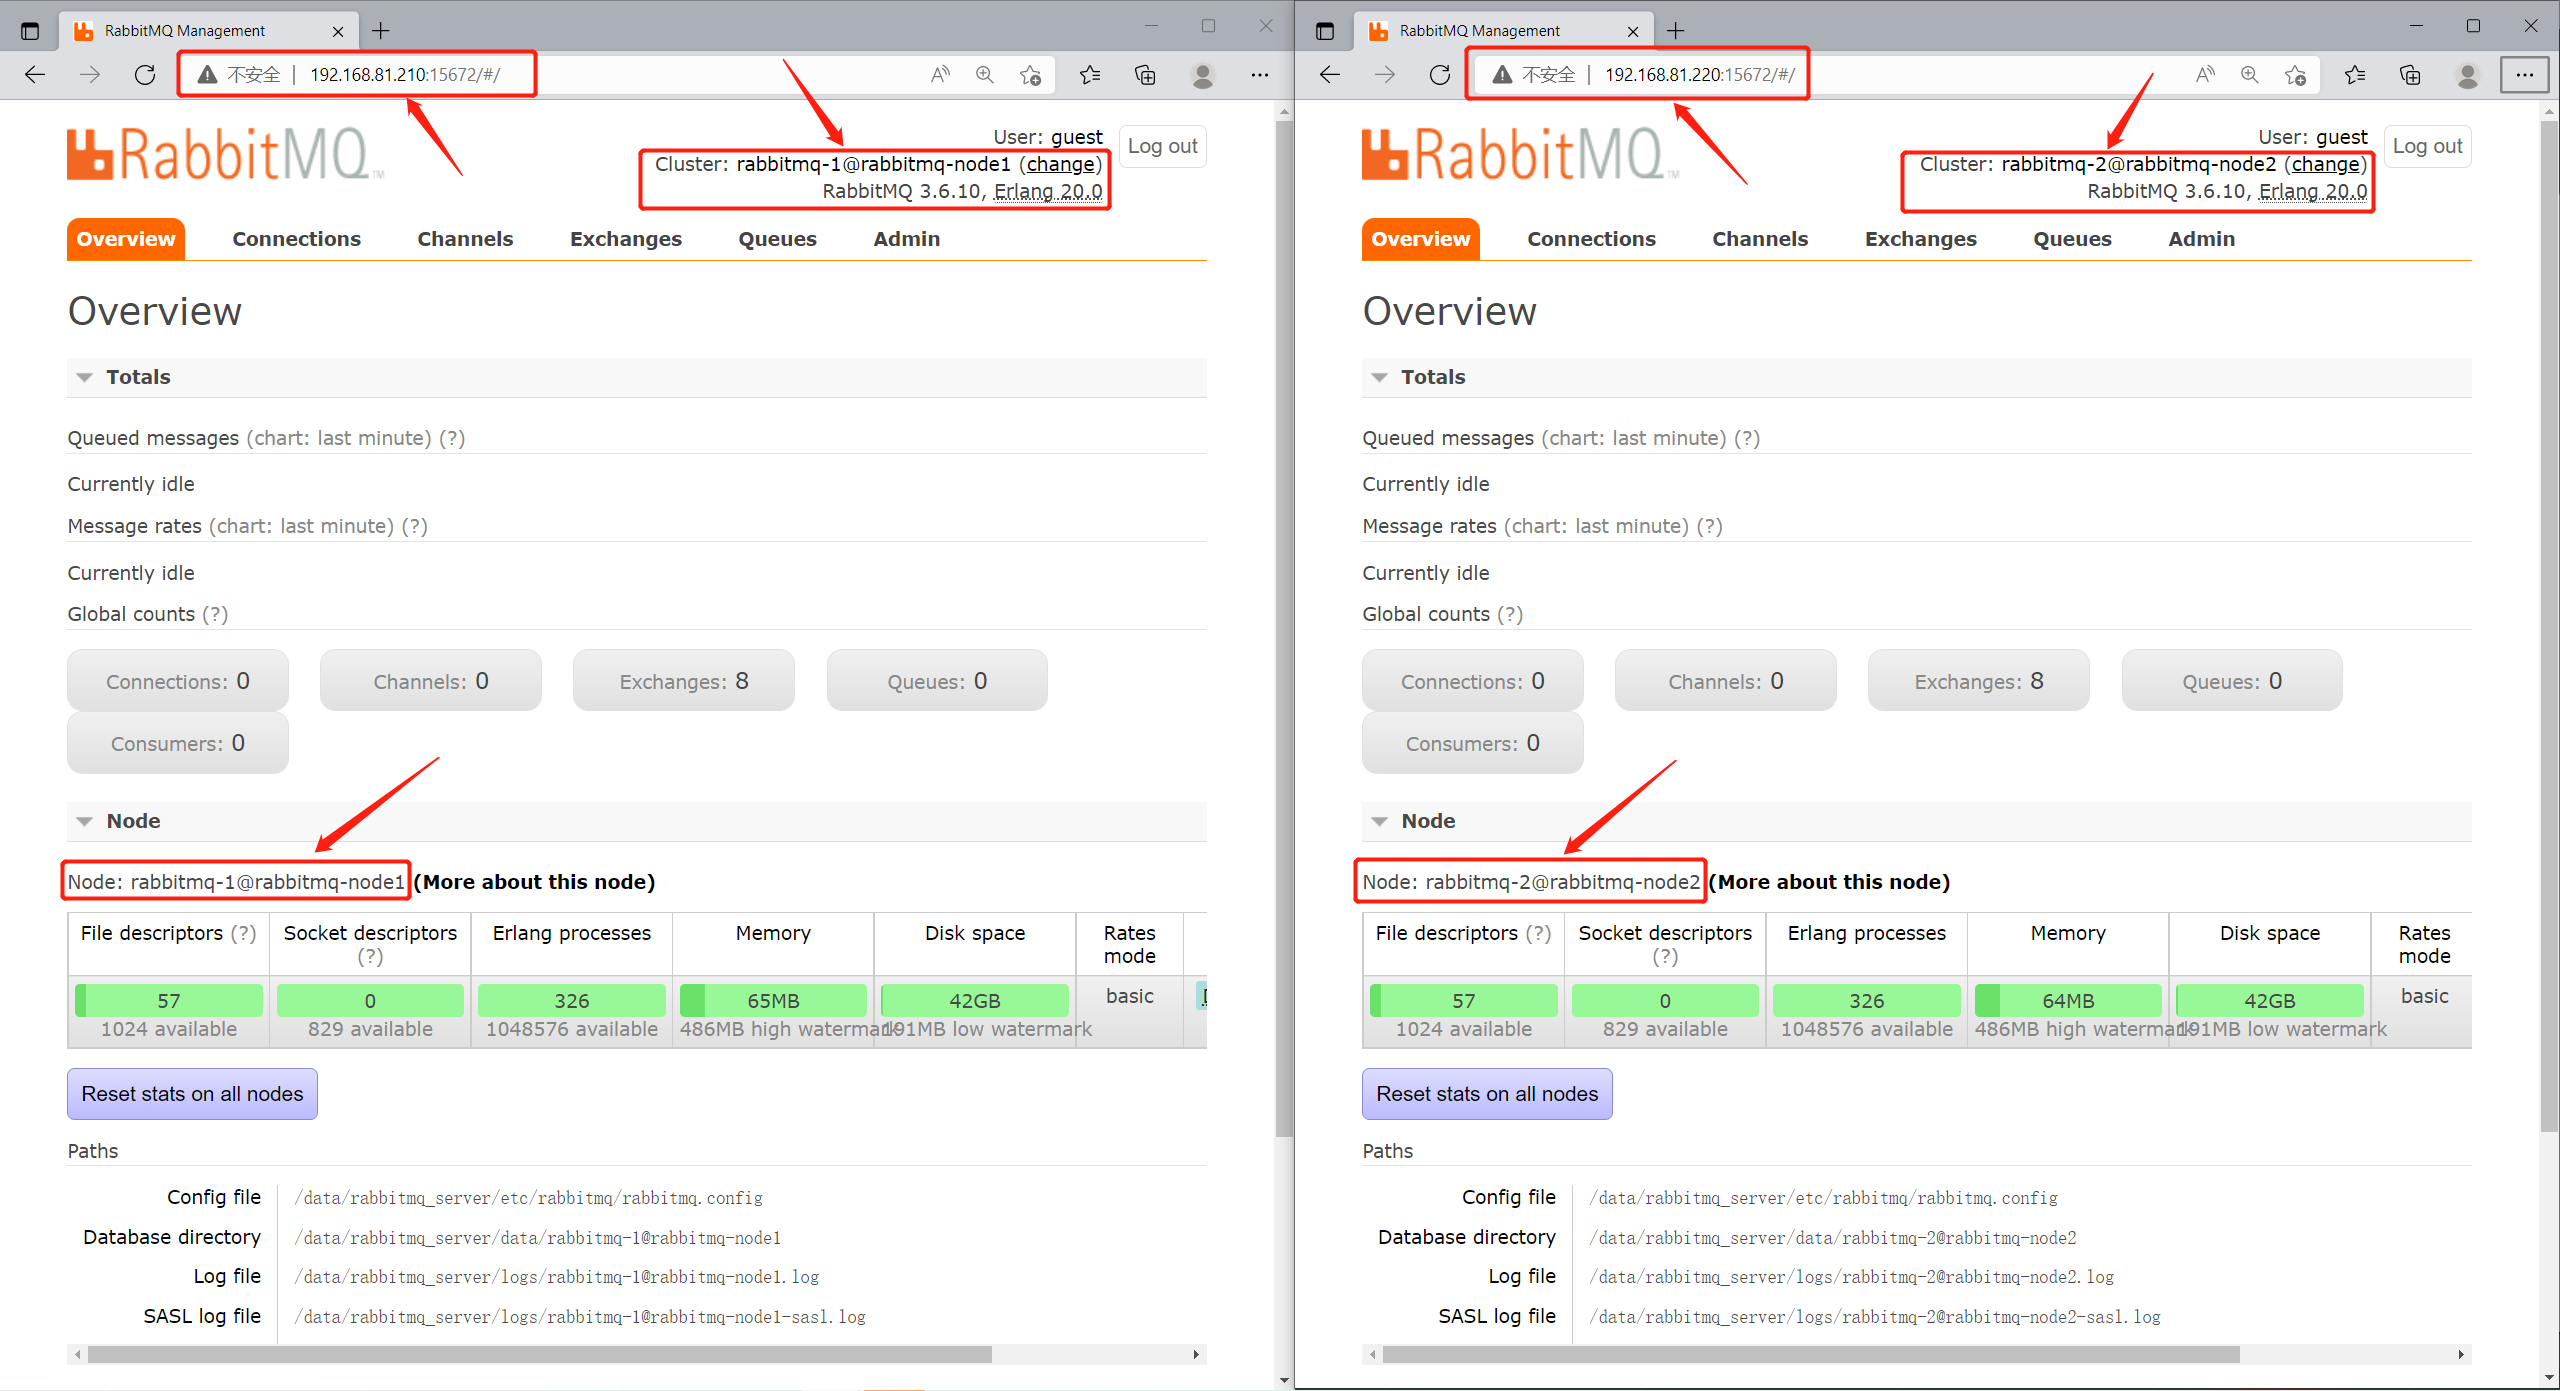This screenshot has width=2560, height=1391.
Task: Refresh the right browser page
Action: click(x=1440, y=75)
